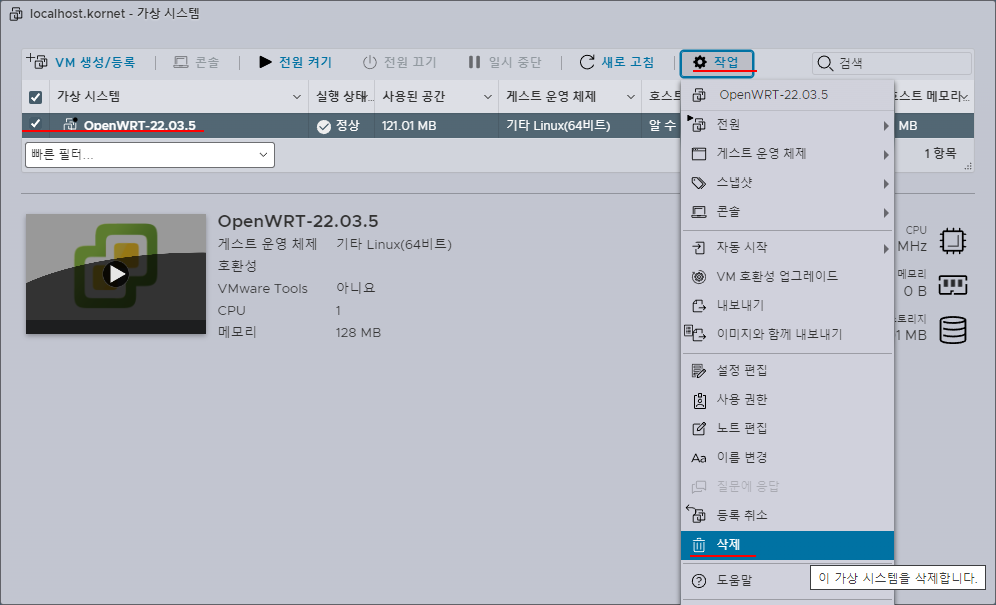This screenshot has width=996, height=605.
Task: Toggle the OpenWRT-22.03.5 row checkbox
Action: click(x=36, y=124)
